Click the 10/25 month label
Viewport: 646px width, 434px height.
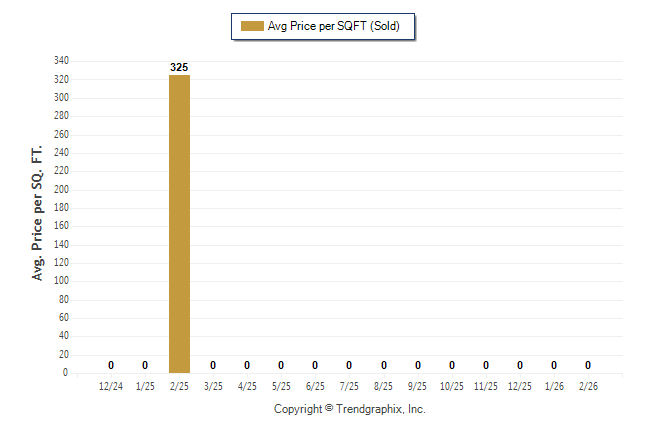[452, 387]
